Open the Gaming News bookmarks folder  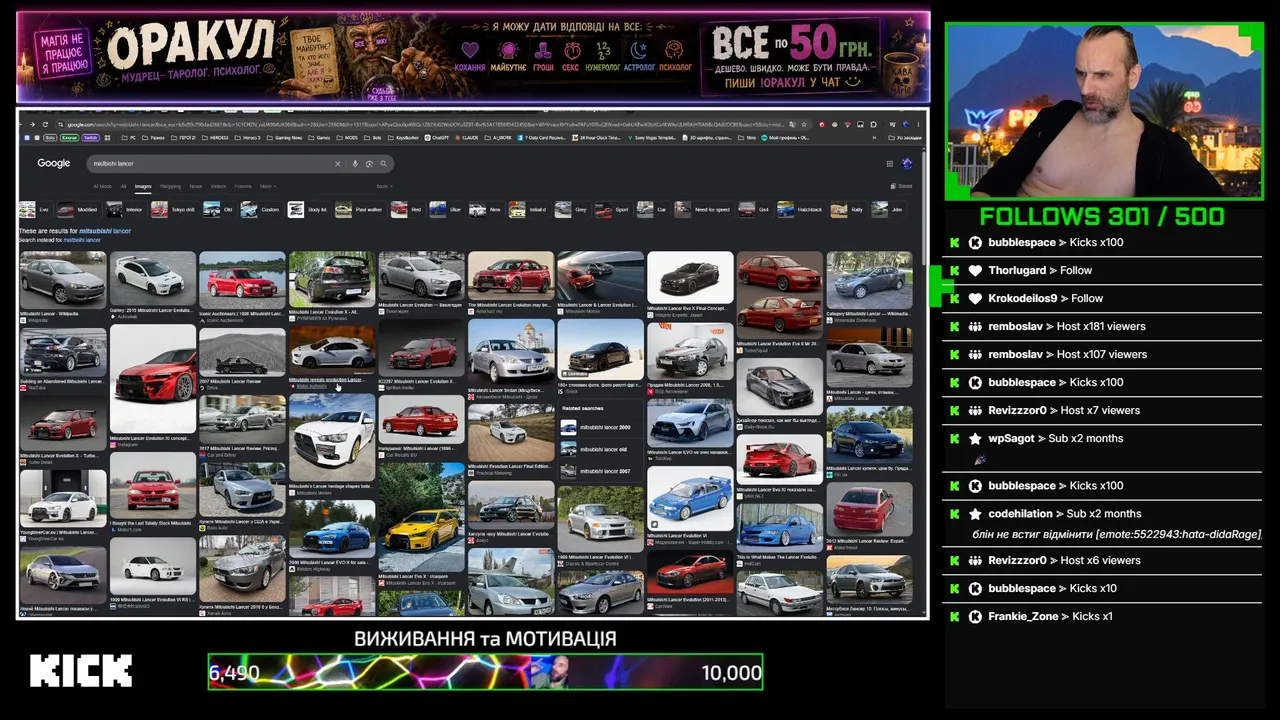285,137
